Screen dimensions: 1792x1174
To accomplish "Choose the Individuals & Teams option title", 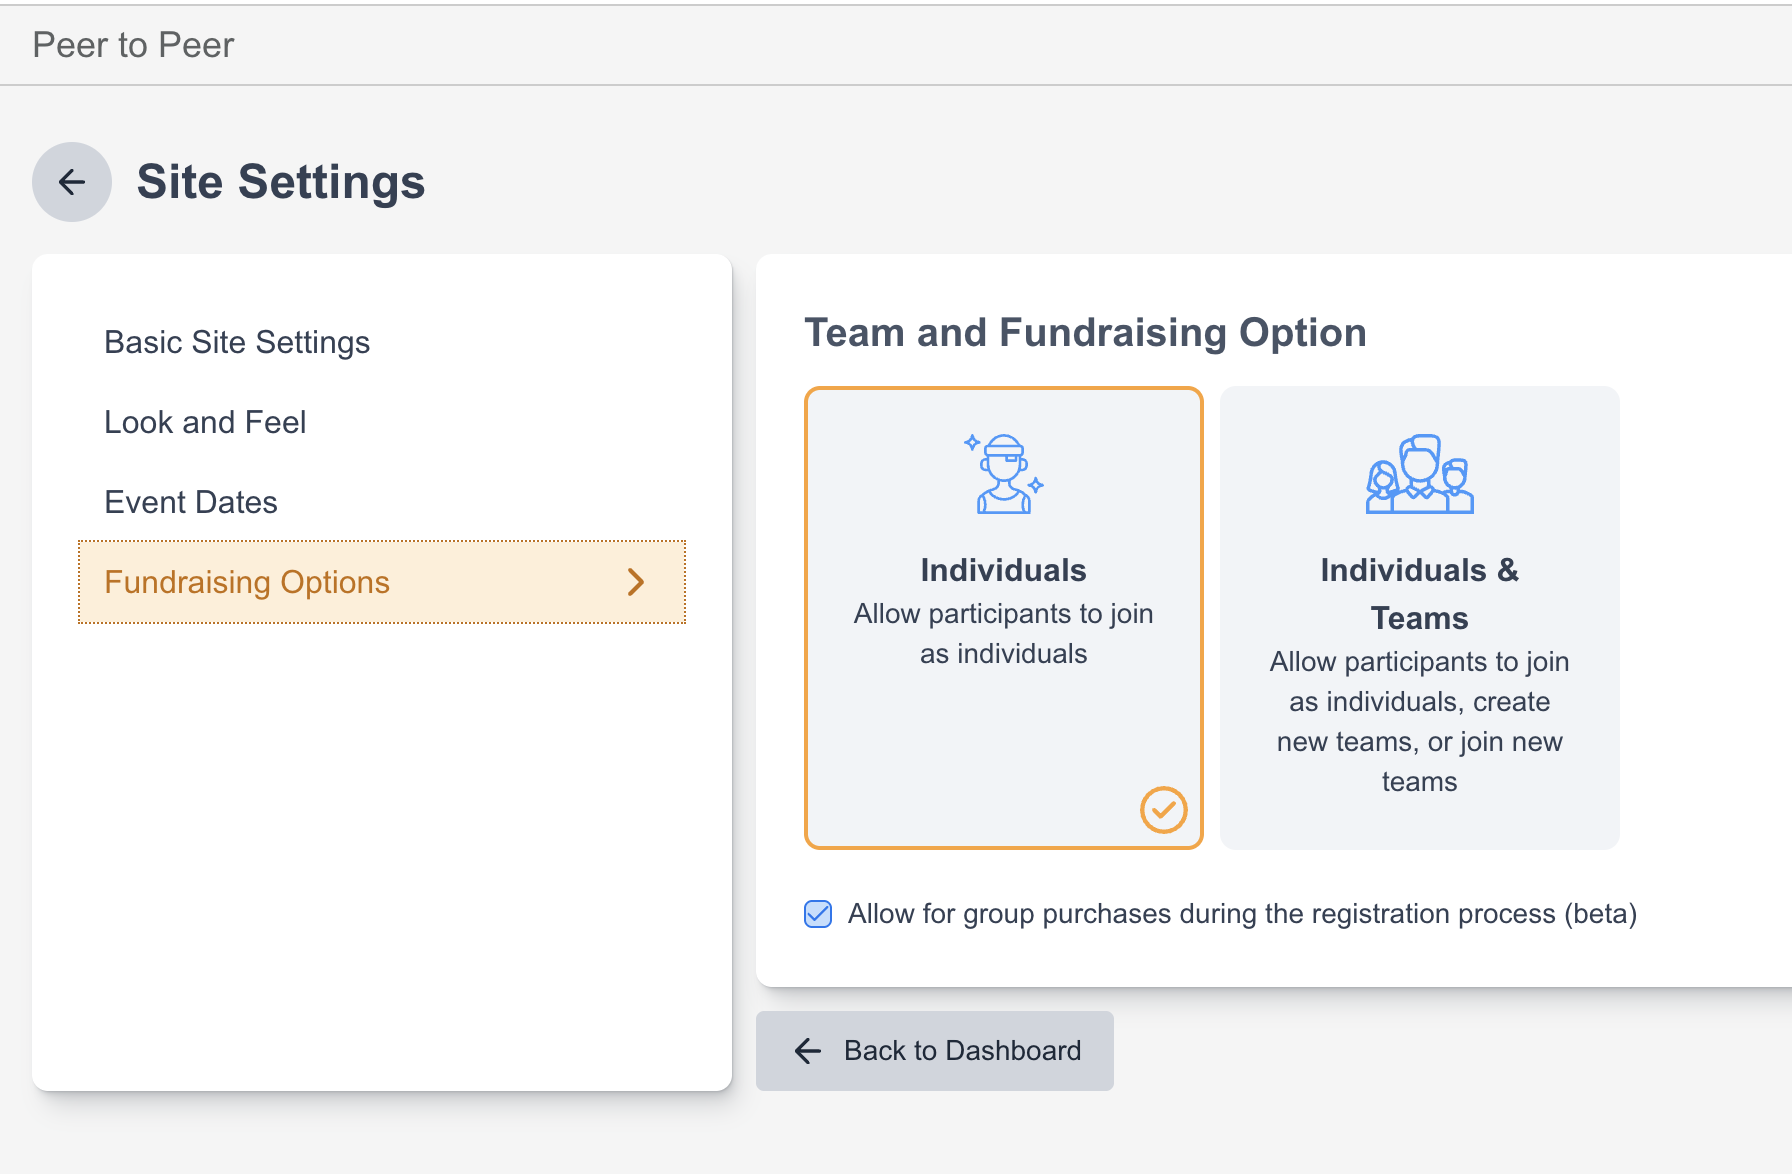I will pyautogui.click(x=1419, y=594).
